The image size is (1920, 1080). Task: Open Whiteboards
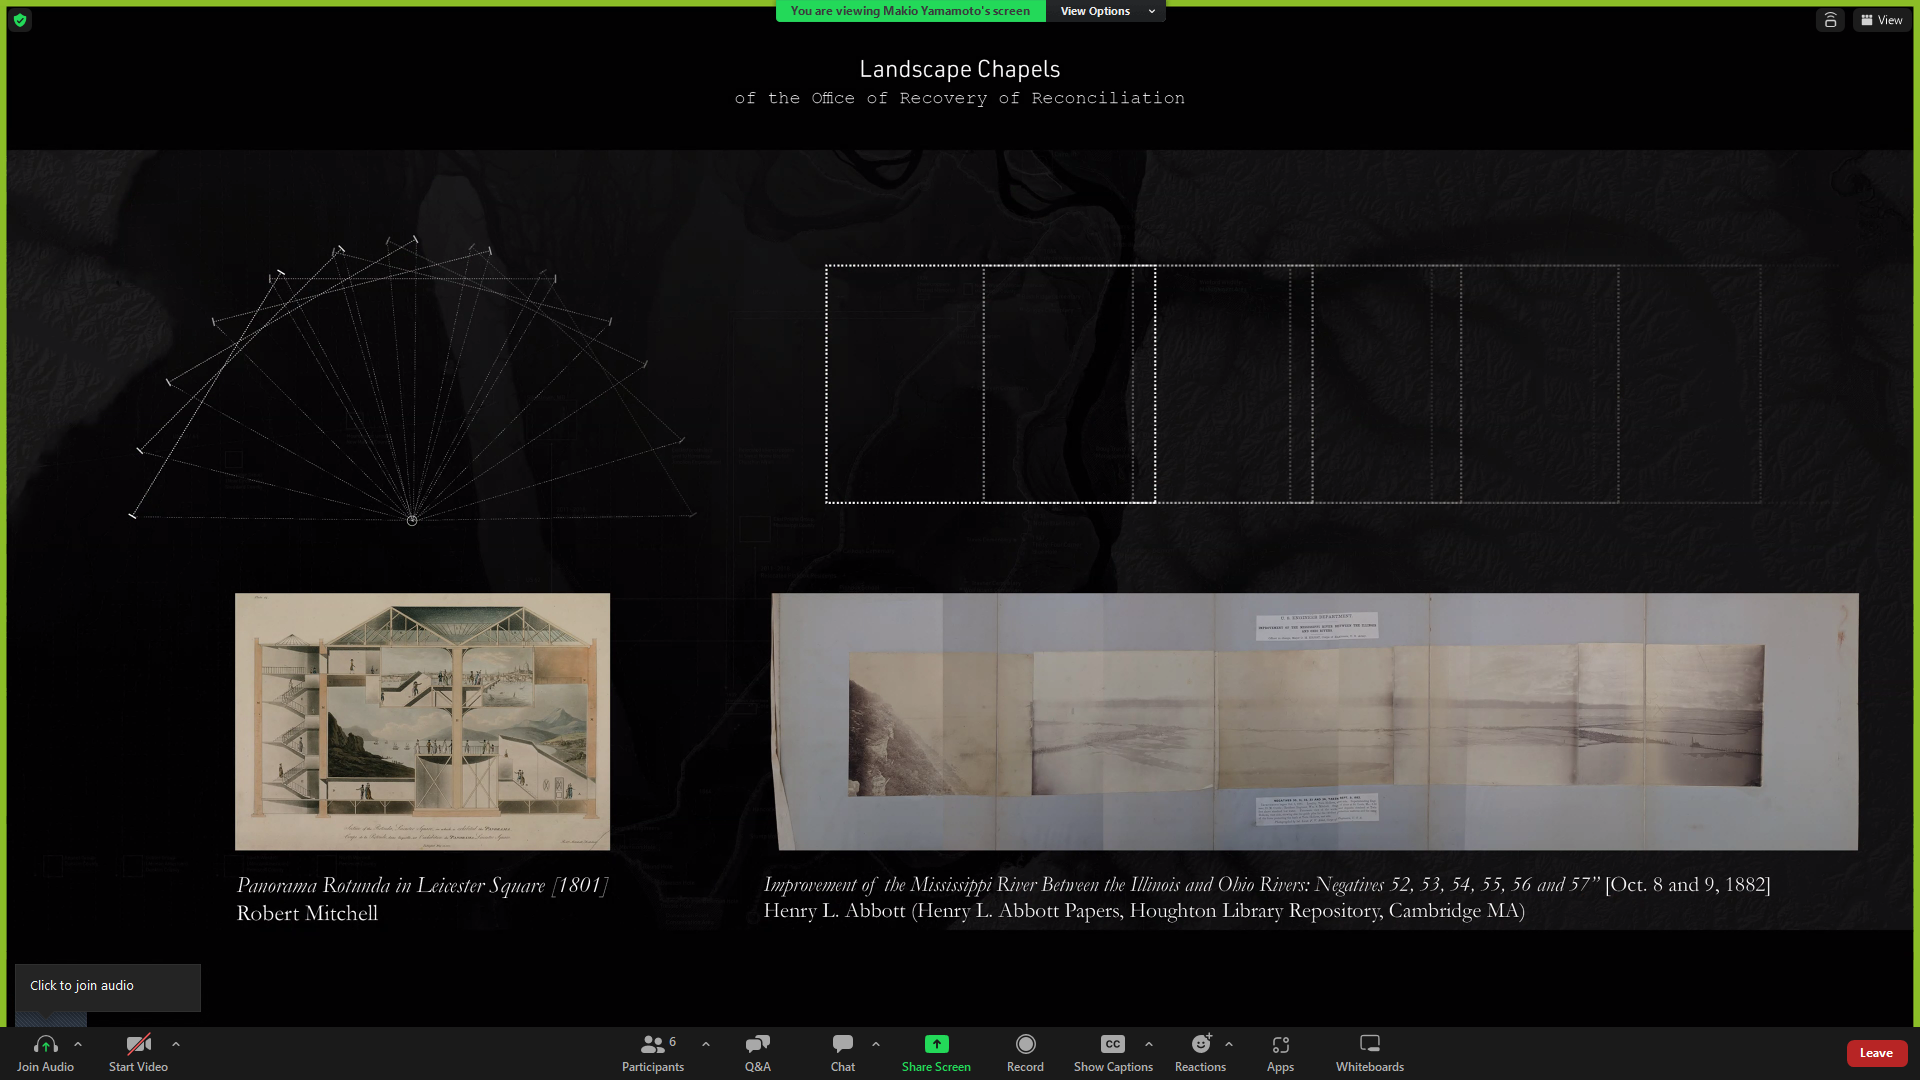1370,1053
